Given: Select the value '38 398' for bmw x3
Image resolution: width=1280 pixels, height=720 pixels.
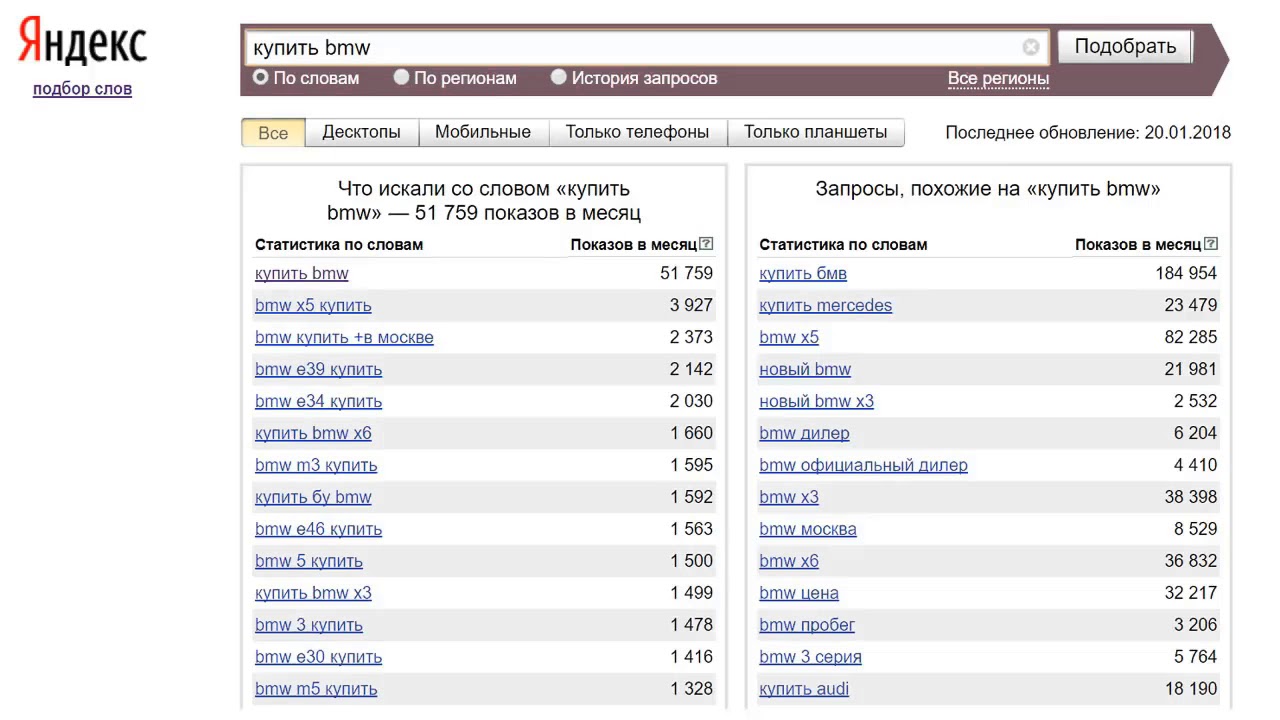Looking at the screenshot, I should (x=1191, y=497).
